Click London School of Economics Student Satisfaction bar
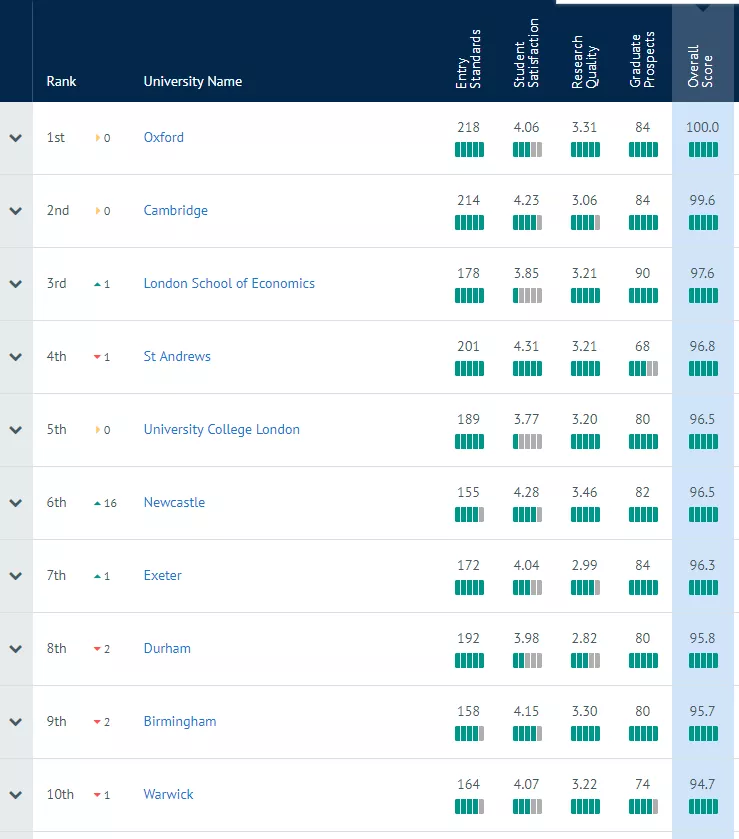Screen dimensions: 739x839 coord(527,296)
